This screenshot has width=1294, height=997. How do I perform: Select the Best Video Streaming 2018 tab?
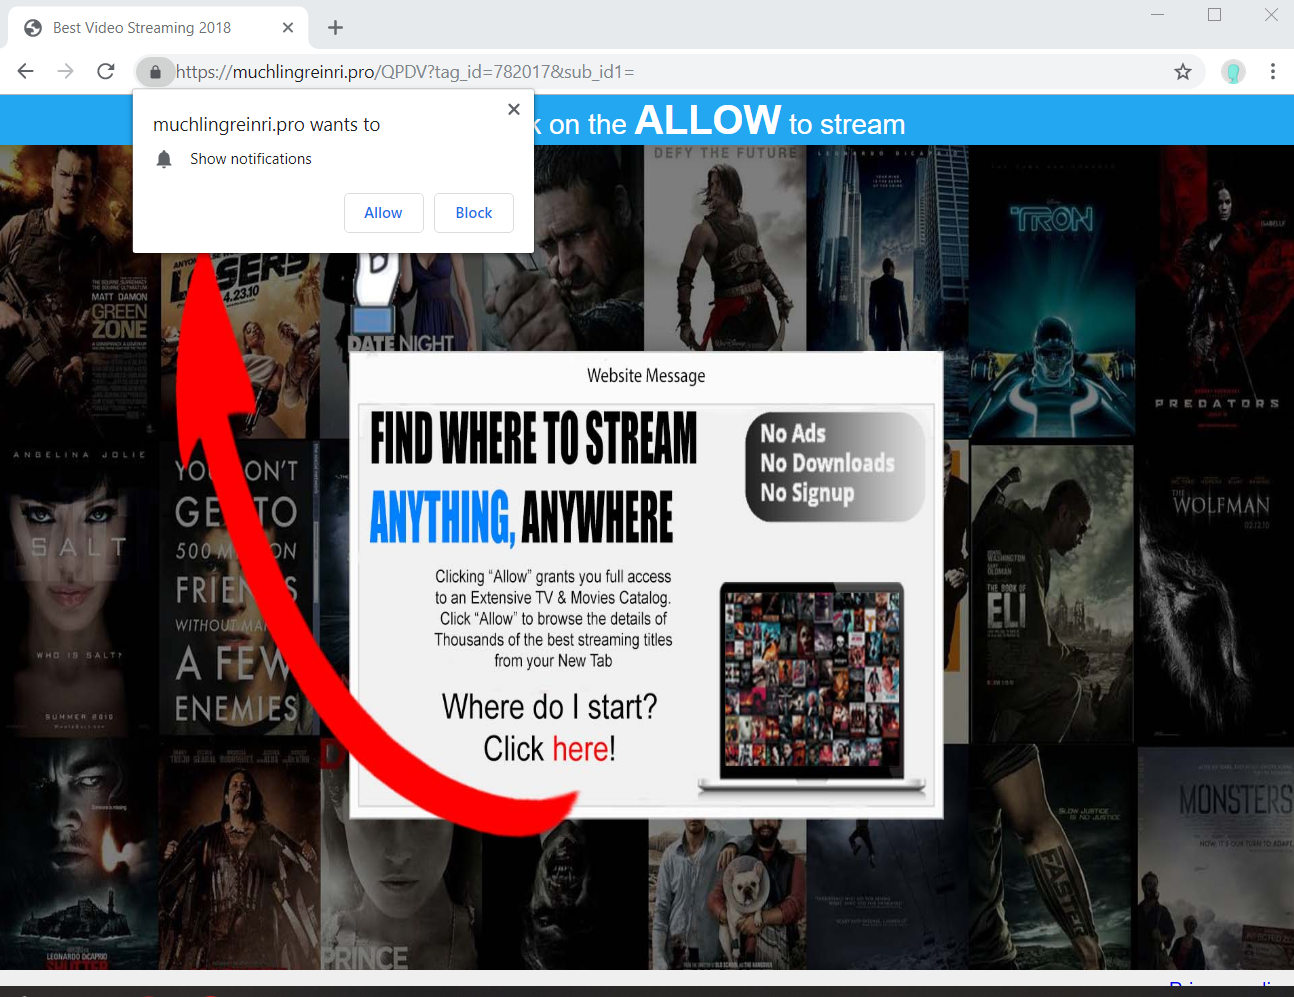tap(159, 28)
